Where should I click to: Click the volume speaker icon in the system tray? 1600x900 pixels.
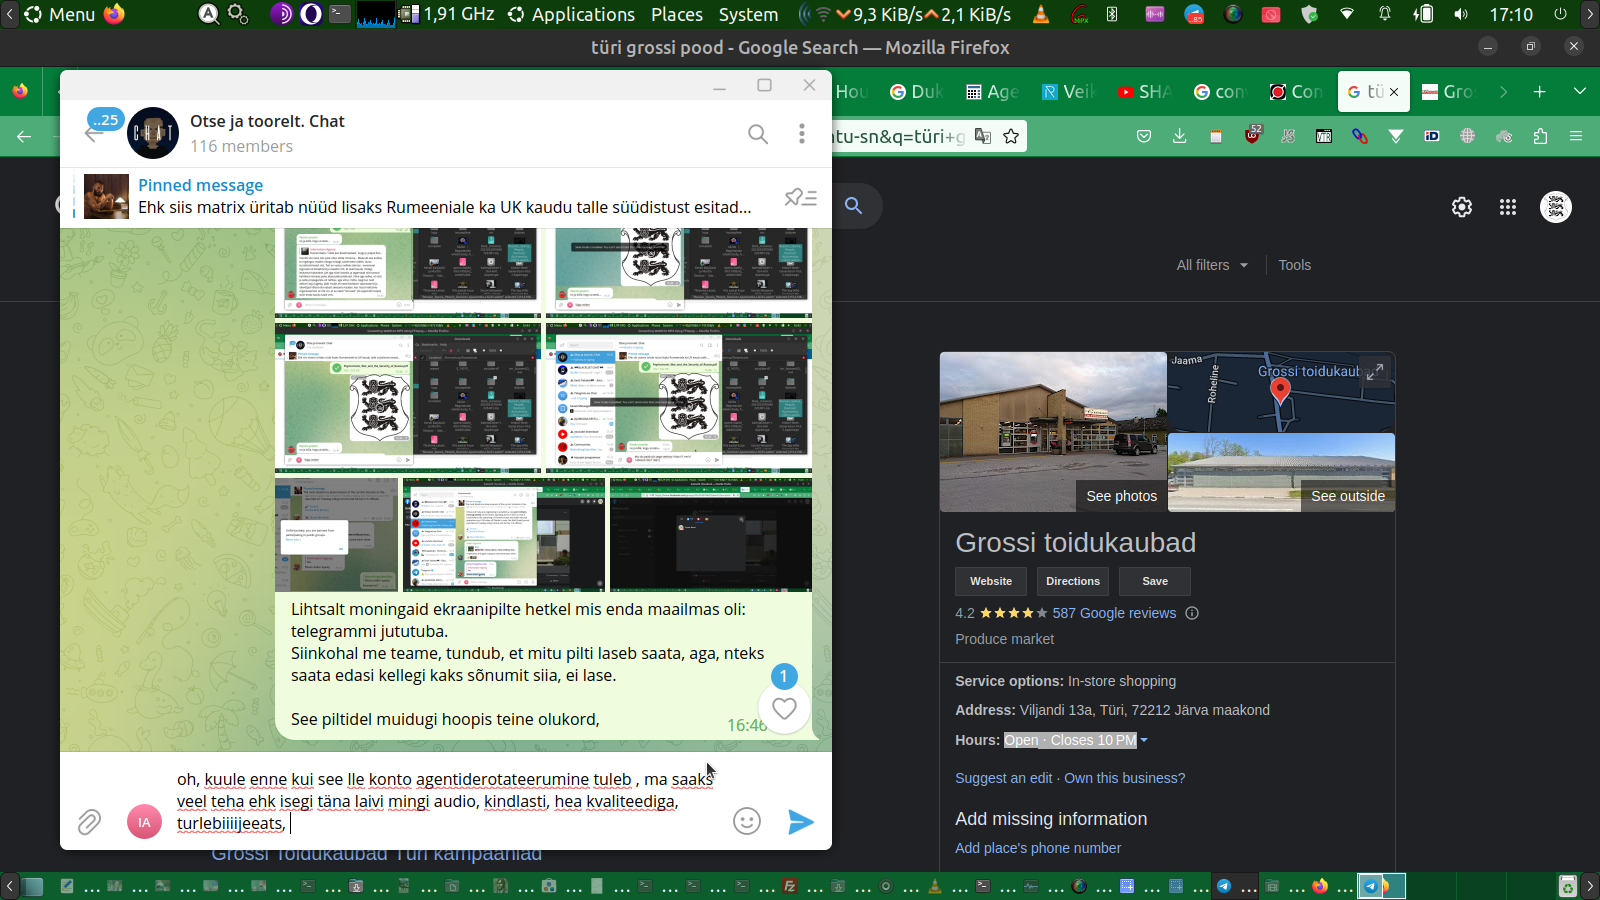click(1461, 14)
